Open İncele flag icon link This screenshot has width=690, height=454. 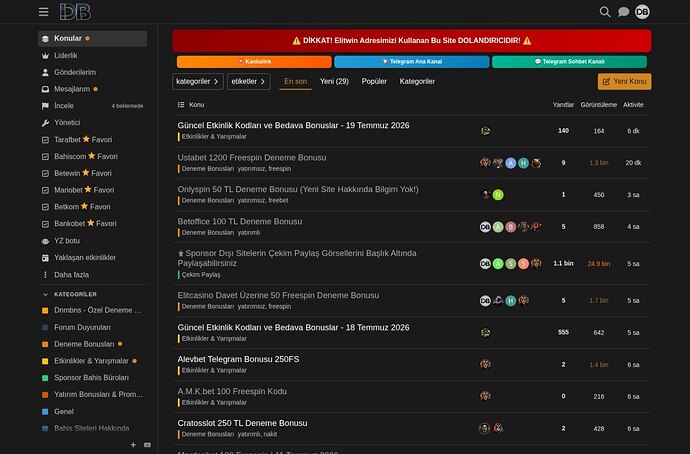92,106
